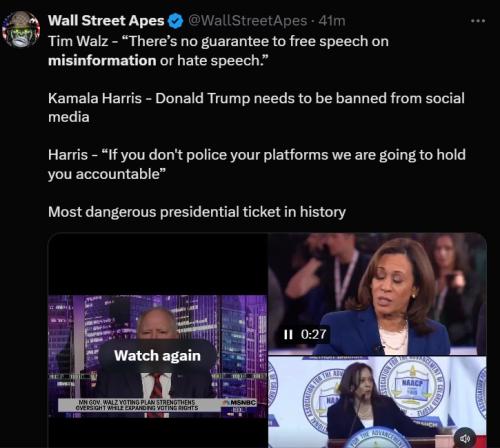
Task: Open the 41m timestamp permalink
Action: tap(332, 21)
